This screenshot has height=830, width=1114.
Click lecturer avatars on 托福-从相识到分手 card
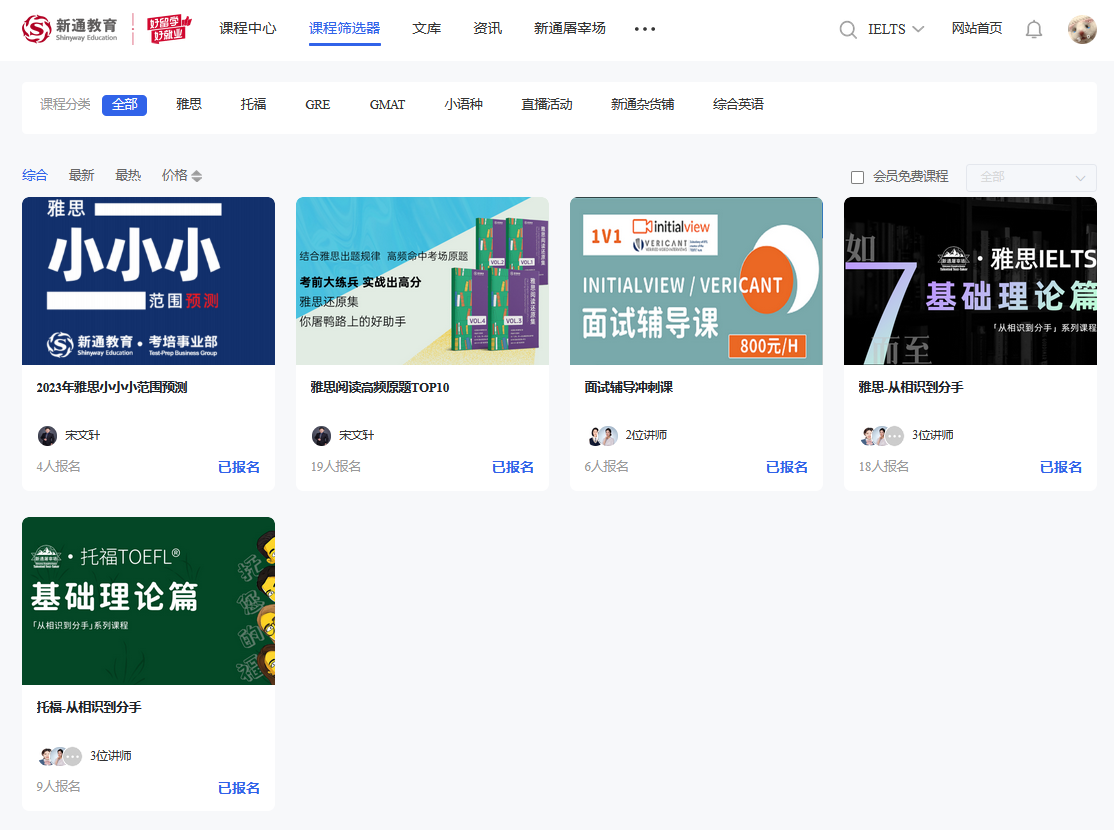(60, 756)
